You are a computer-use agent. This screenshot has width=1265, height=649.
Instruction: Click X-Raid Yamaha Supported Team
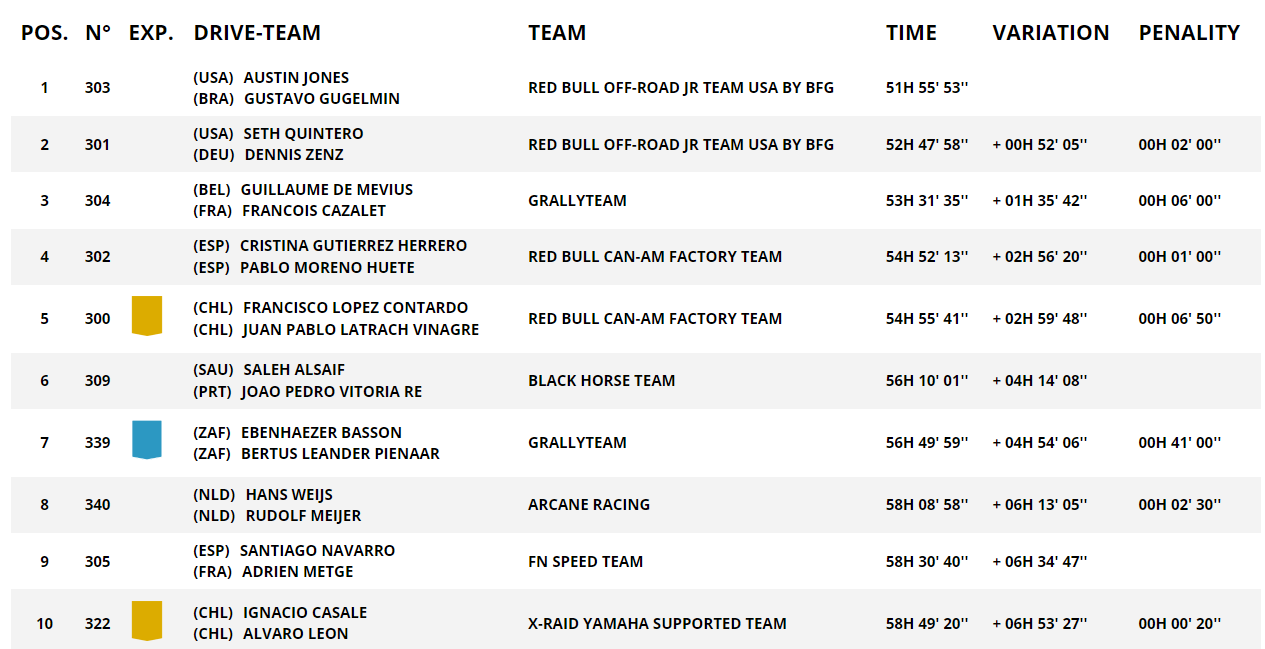click(657, 623)
